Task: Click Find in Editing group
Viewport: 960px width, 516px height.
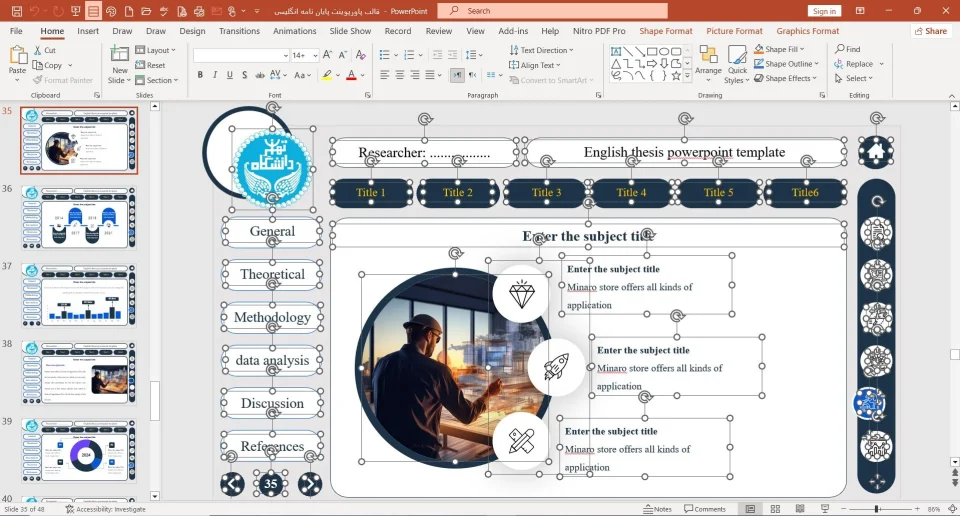Action: 847,49
